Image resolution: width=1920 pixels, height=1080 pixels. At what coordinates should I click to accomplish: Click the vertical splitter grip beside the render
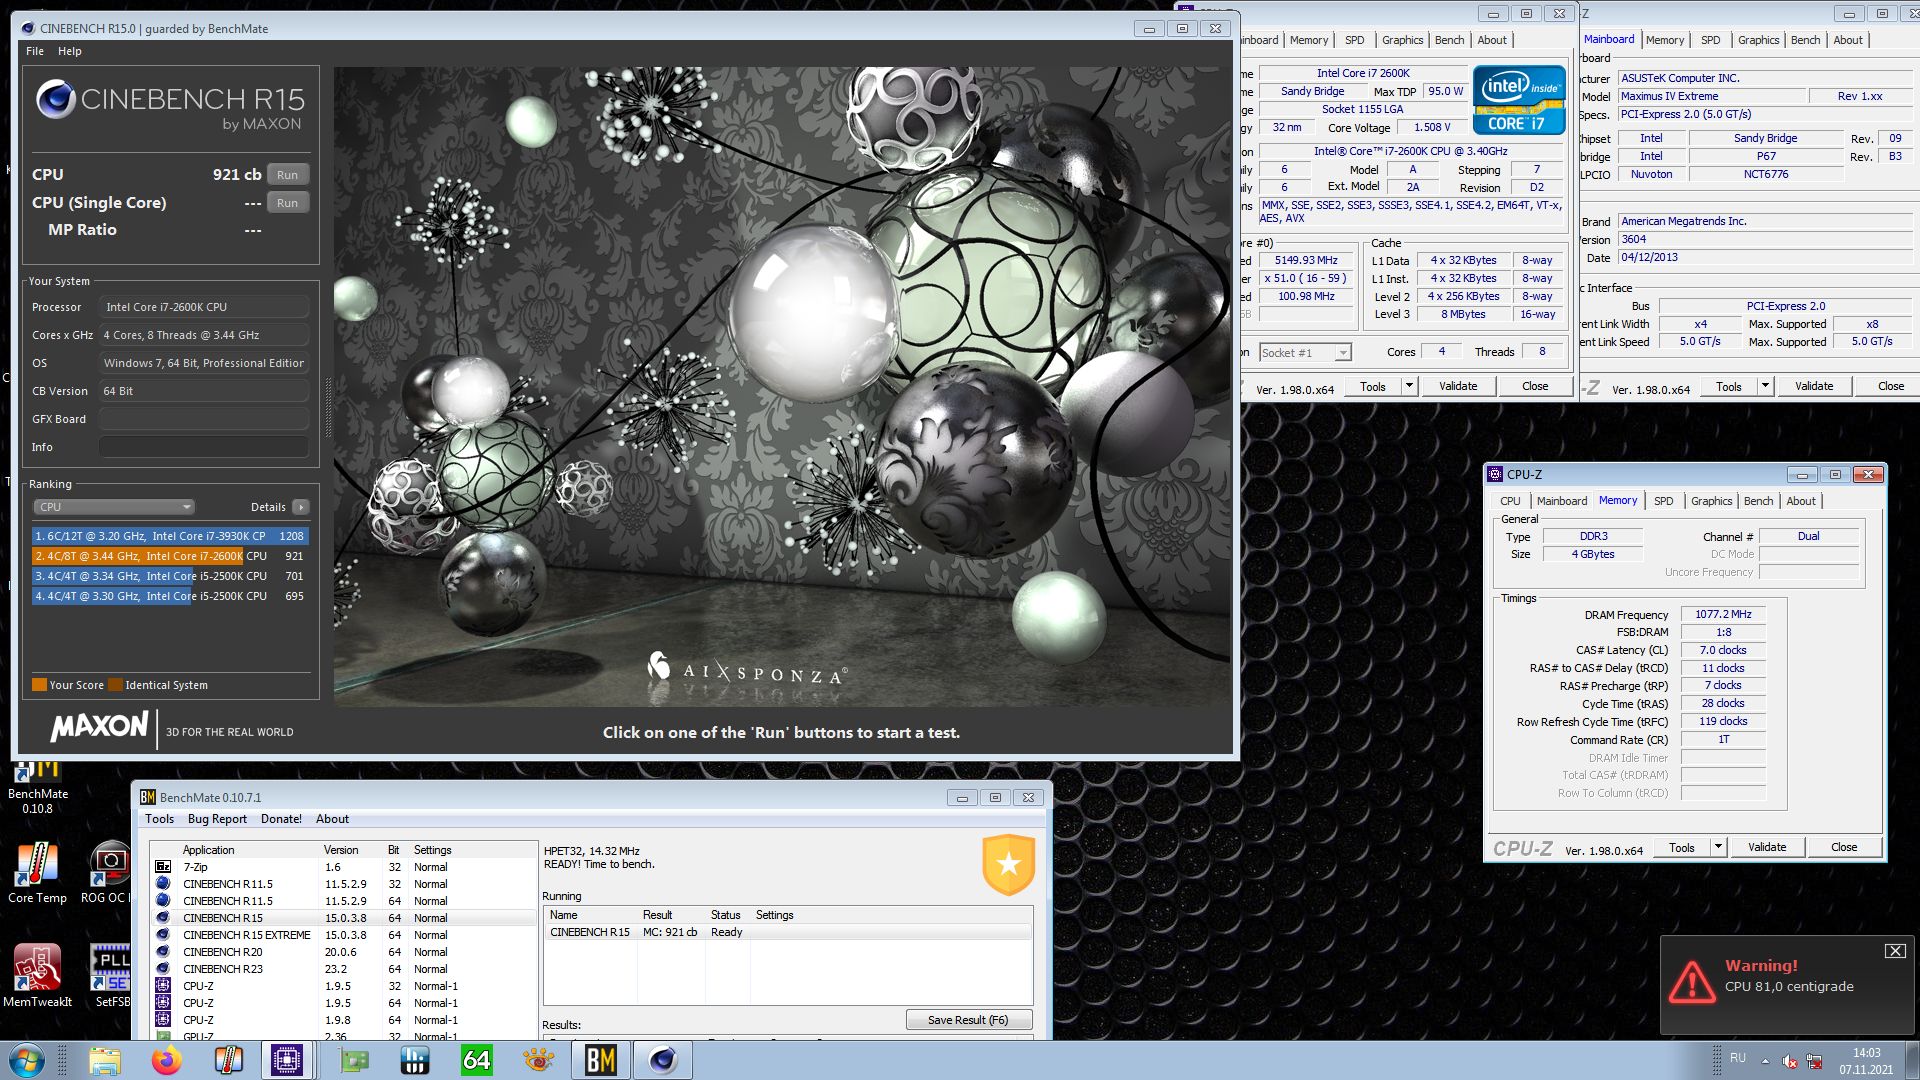(328, 407)
